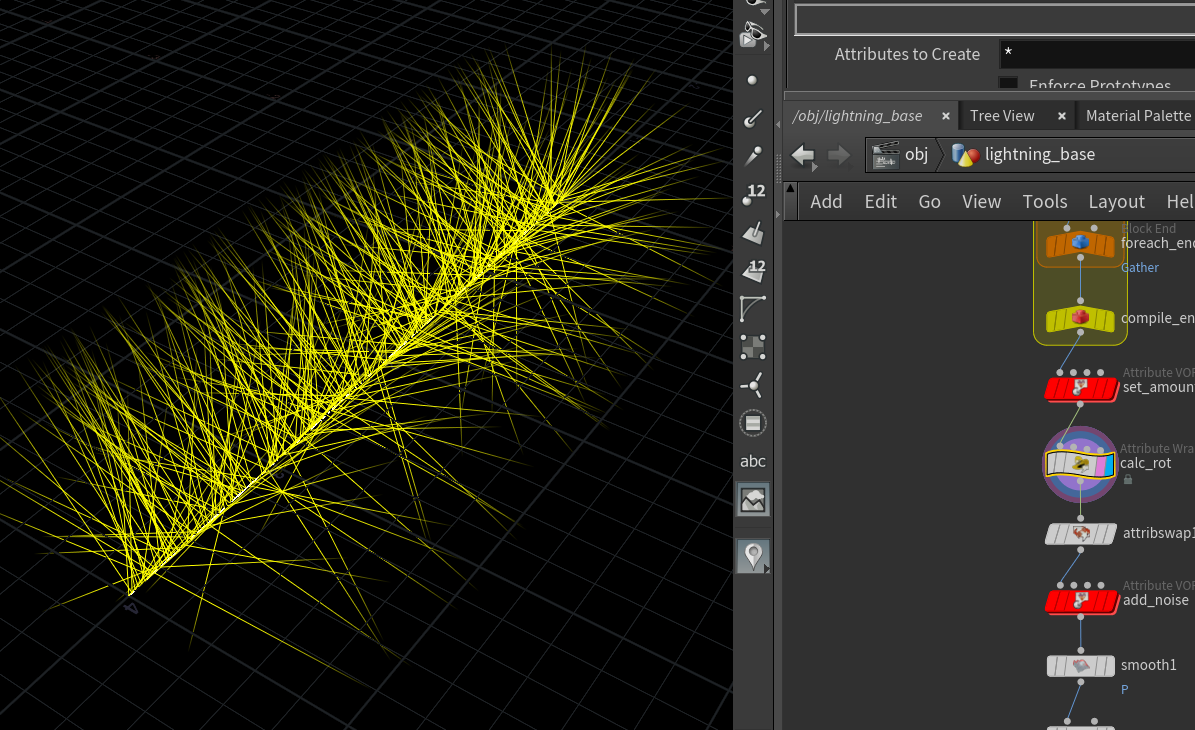Toggle the Enforce Prototypes checkbox
This screenshot has width=1195, height=730.
pos(1008,83)
